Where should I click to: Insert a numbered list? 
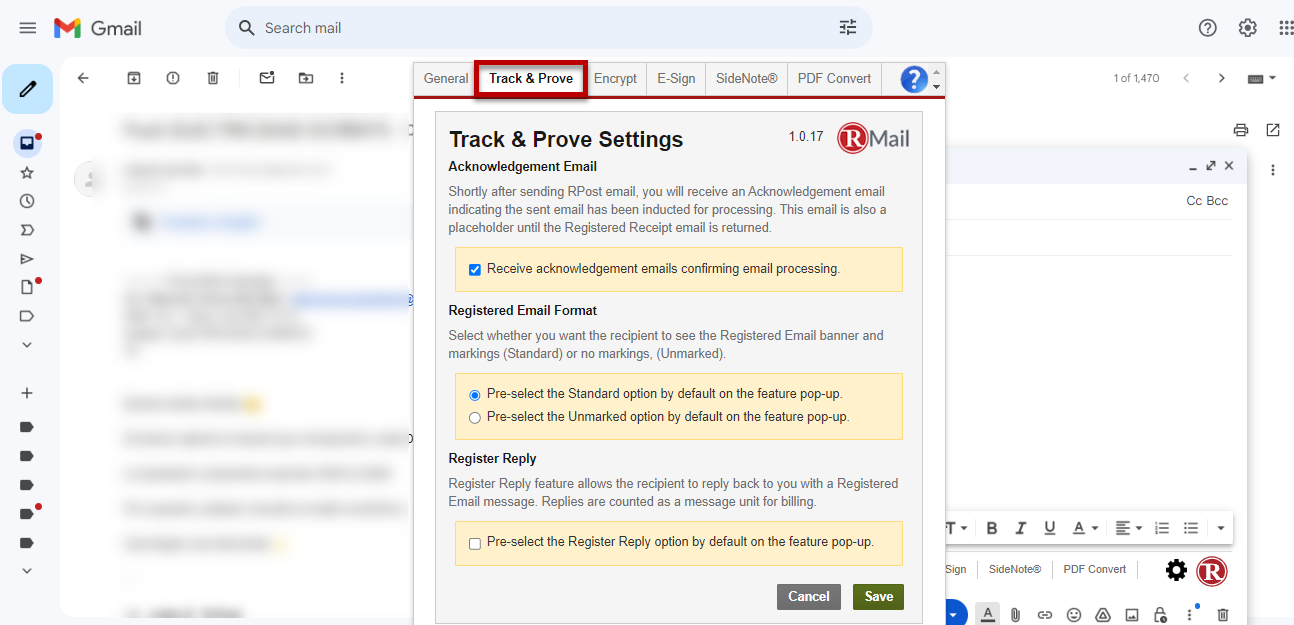pyautogui.click(x=1162, y=528)
